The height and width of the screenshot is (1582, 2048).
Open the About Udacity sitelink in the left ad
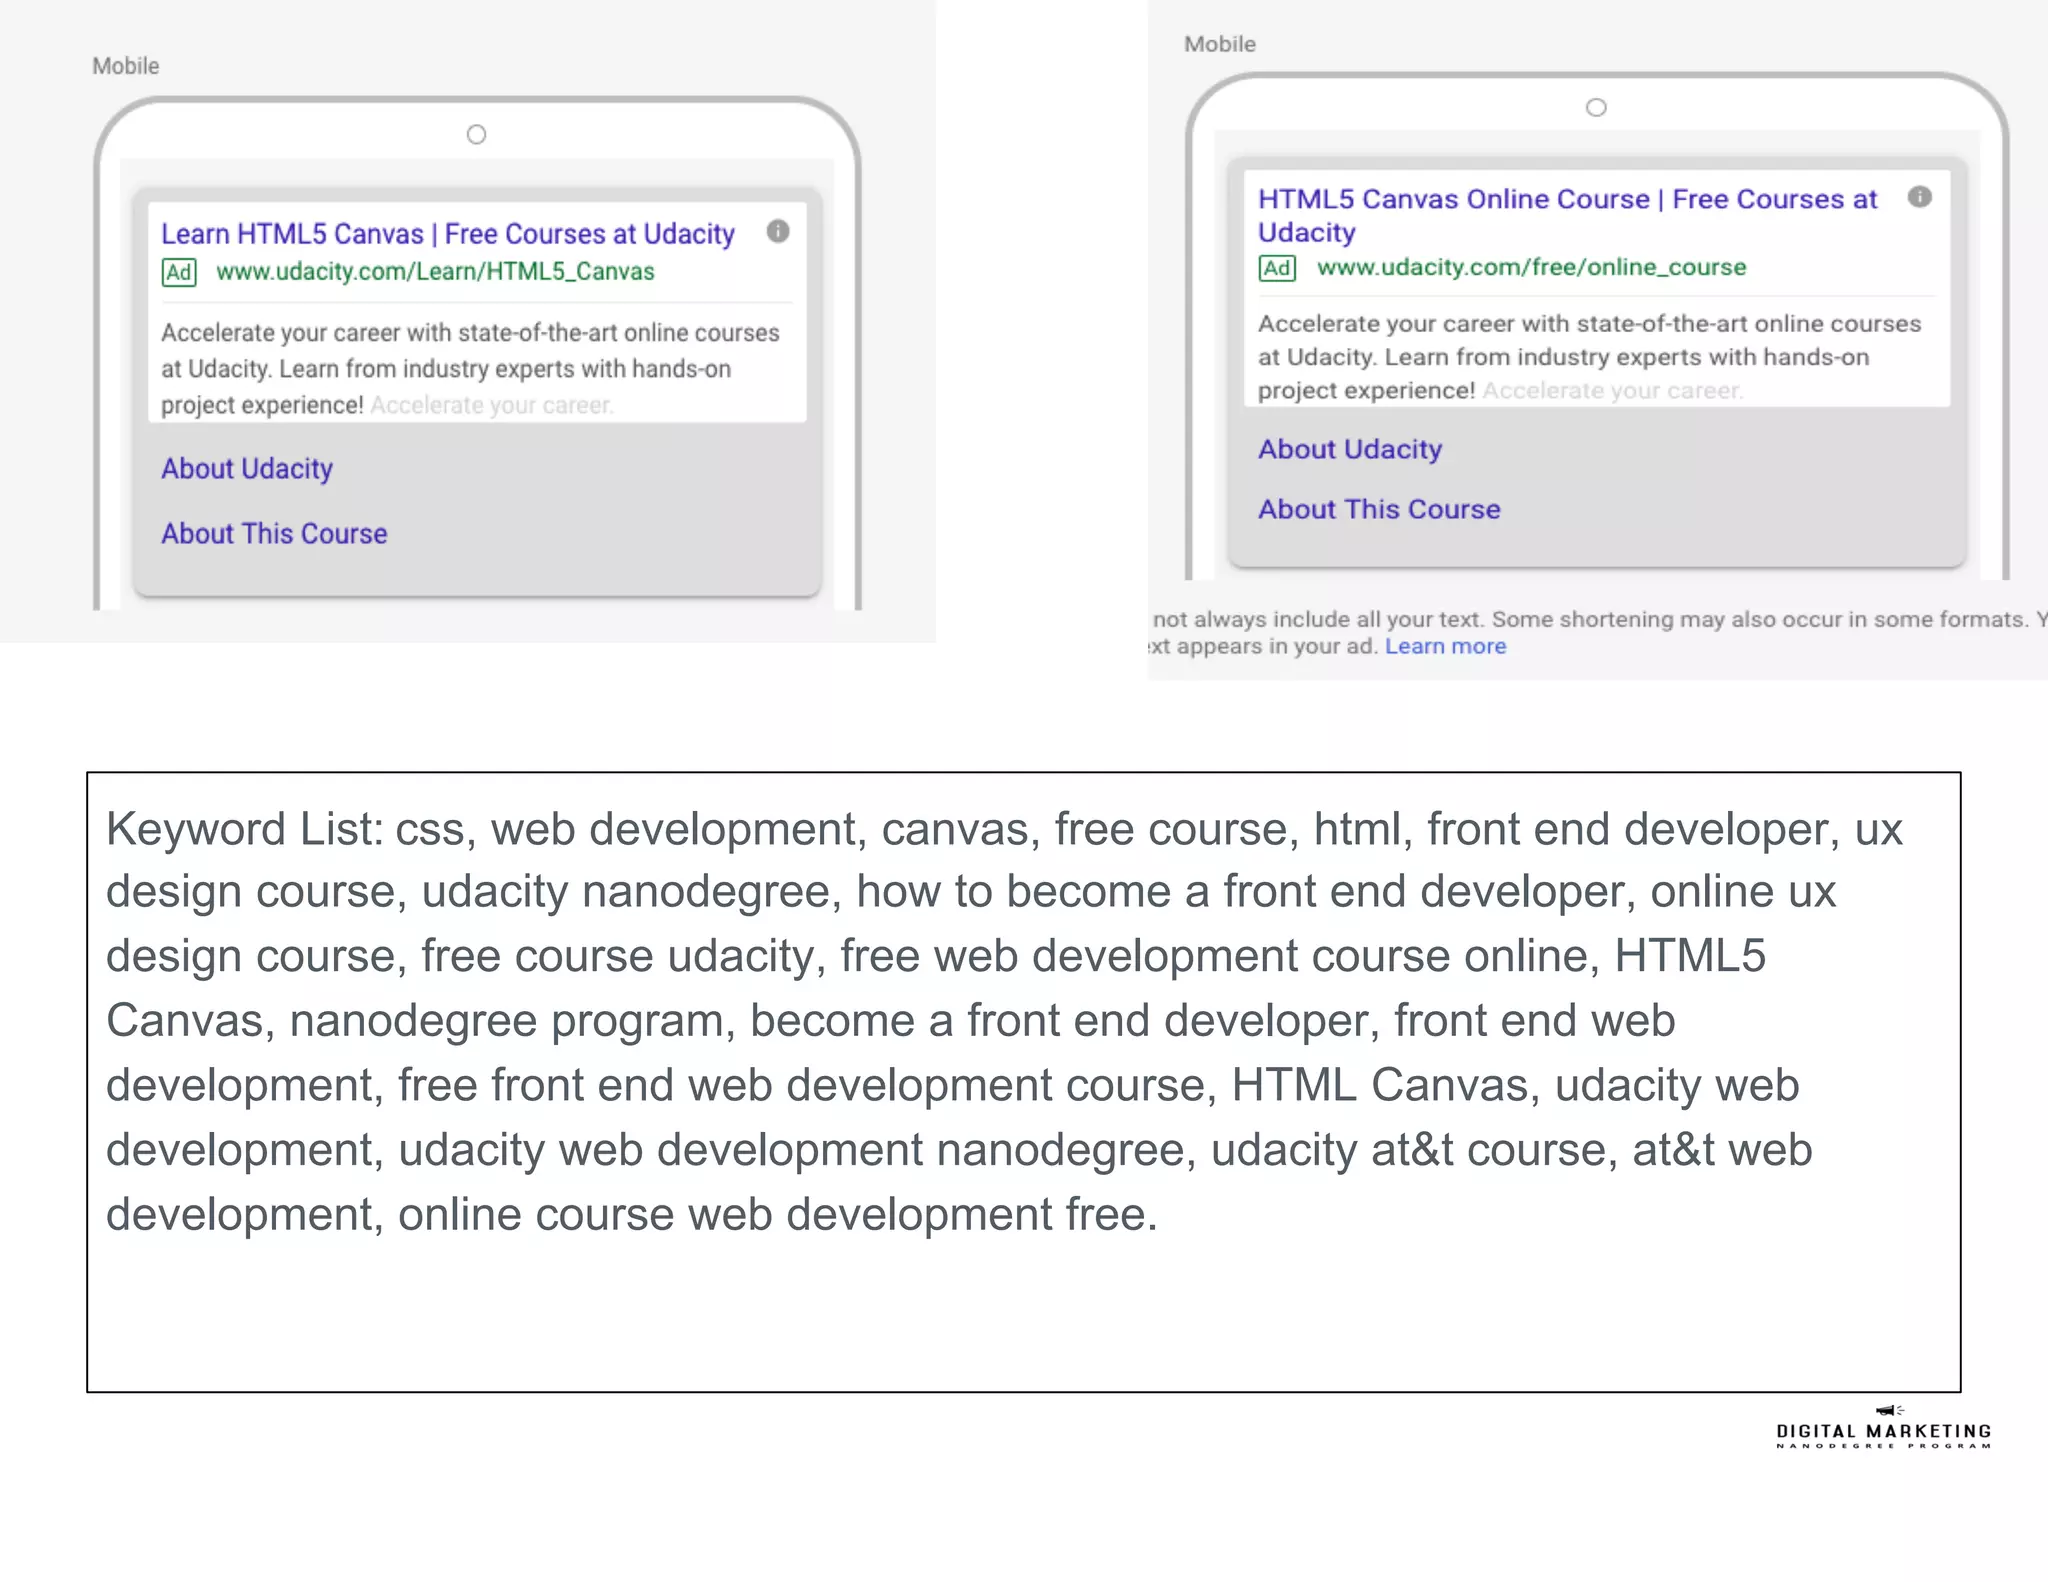[247, 469]
